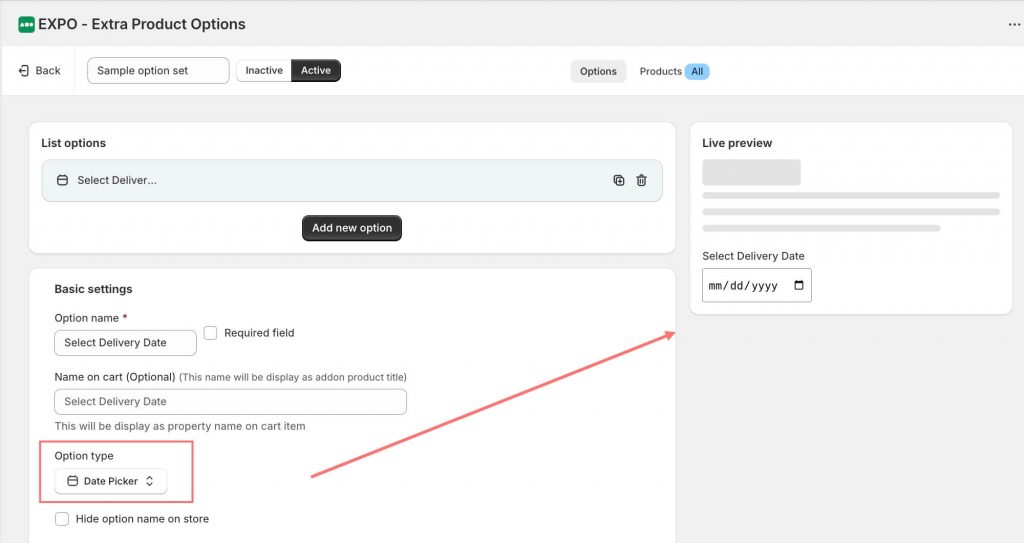
Task: Delete the Select Delivery option
Action: [642, 181]
